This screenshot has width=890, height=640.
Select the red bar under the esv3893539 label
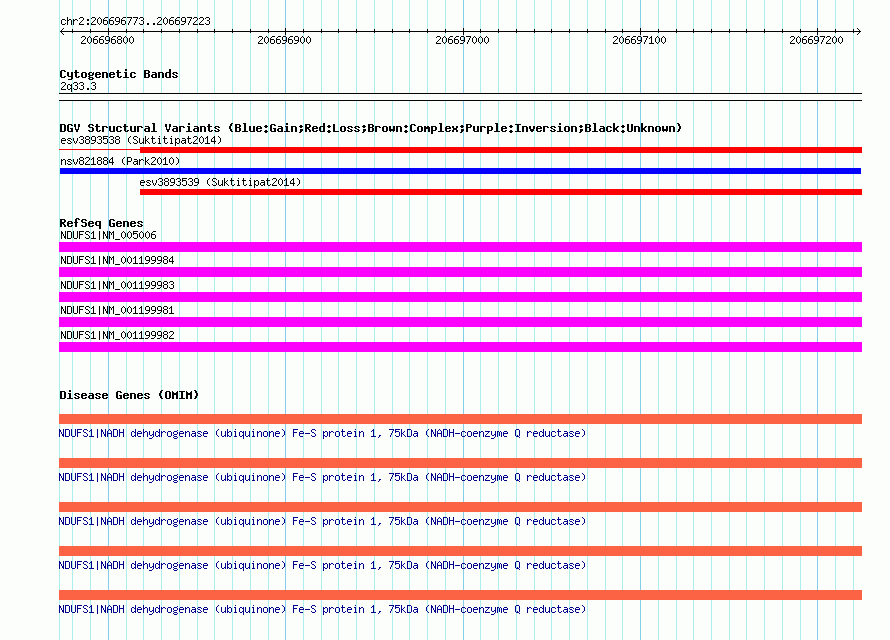500,192
